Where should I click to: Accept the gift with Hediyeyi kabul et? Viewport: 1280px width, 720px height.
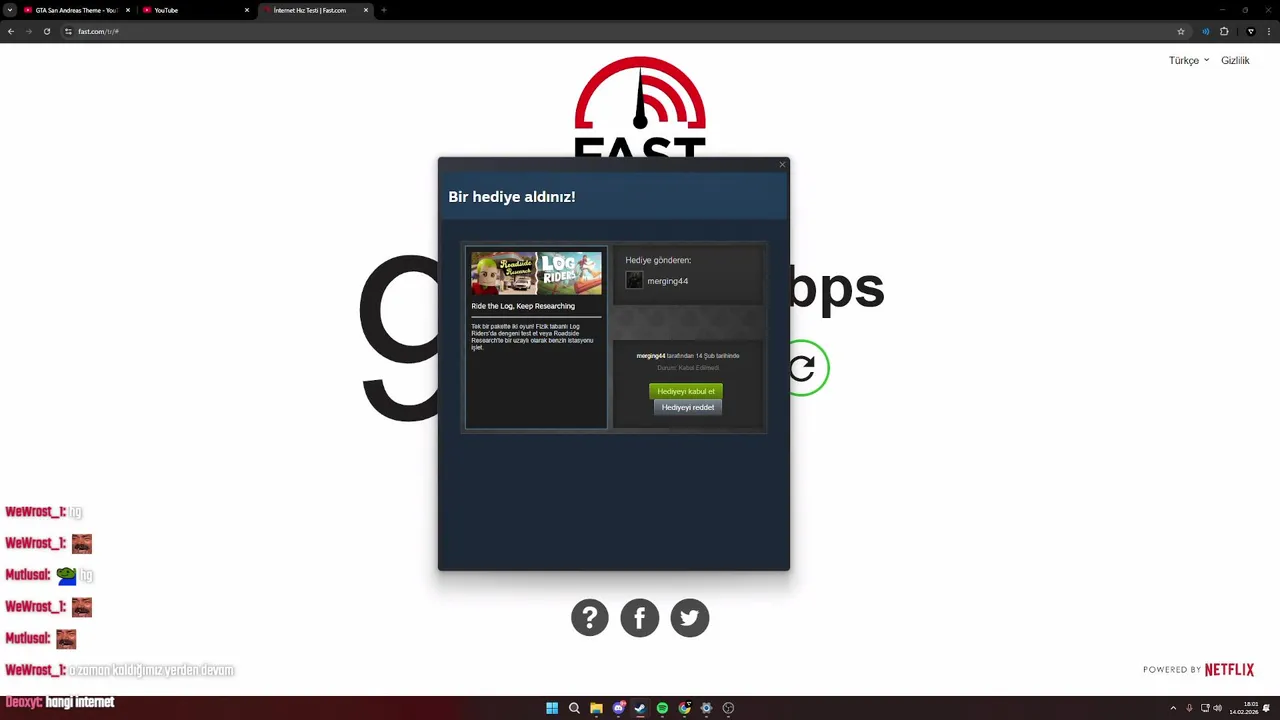click(686, 391)
